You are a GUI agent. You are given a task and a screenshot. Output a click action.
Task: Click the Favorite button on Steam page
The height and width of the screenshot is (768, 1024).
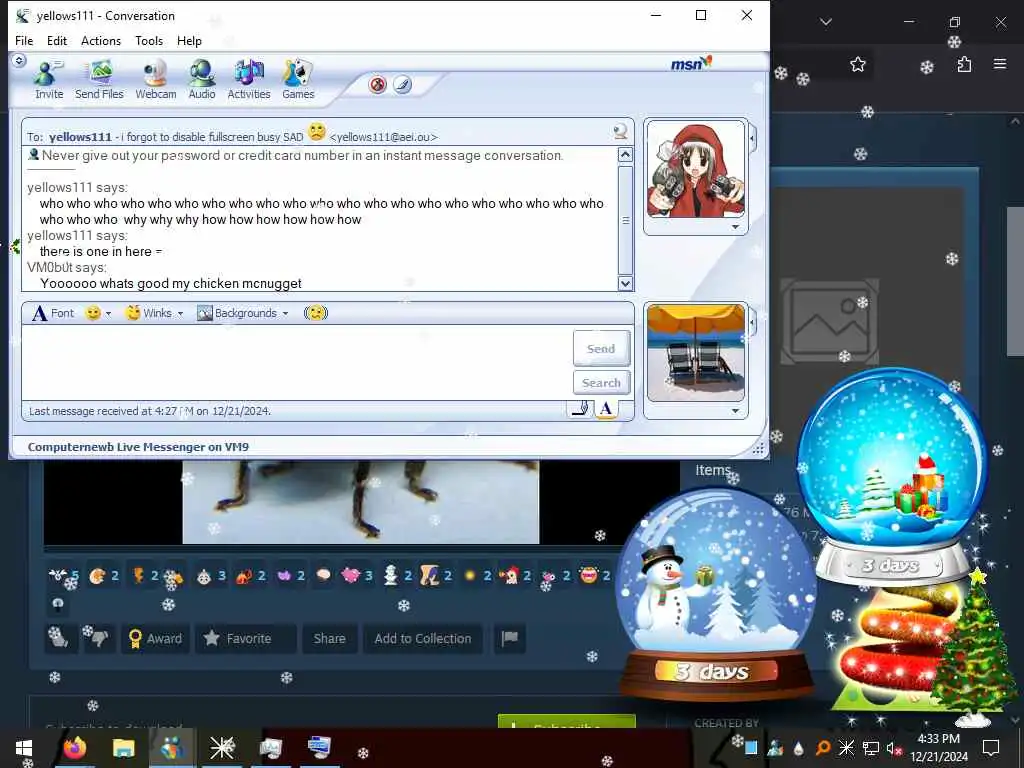246,639
